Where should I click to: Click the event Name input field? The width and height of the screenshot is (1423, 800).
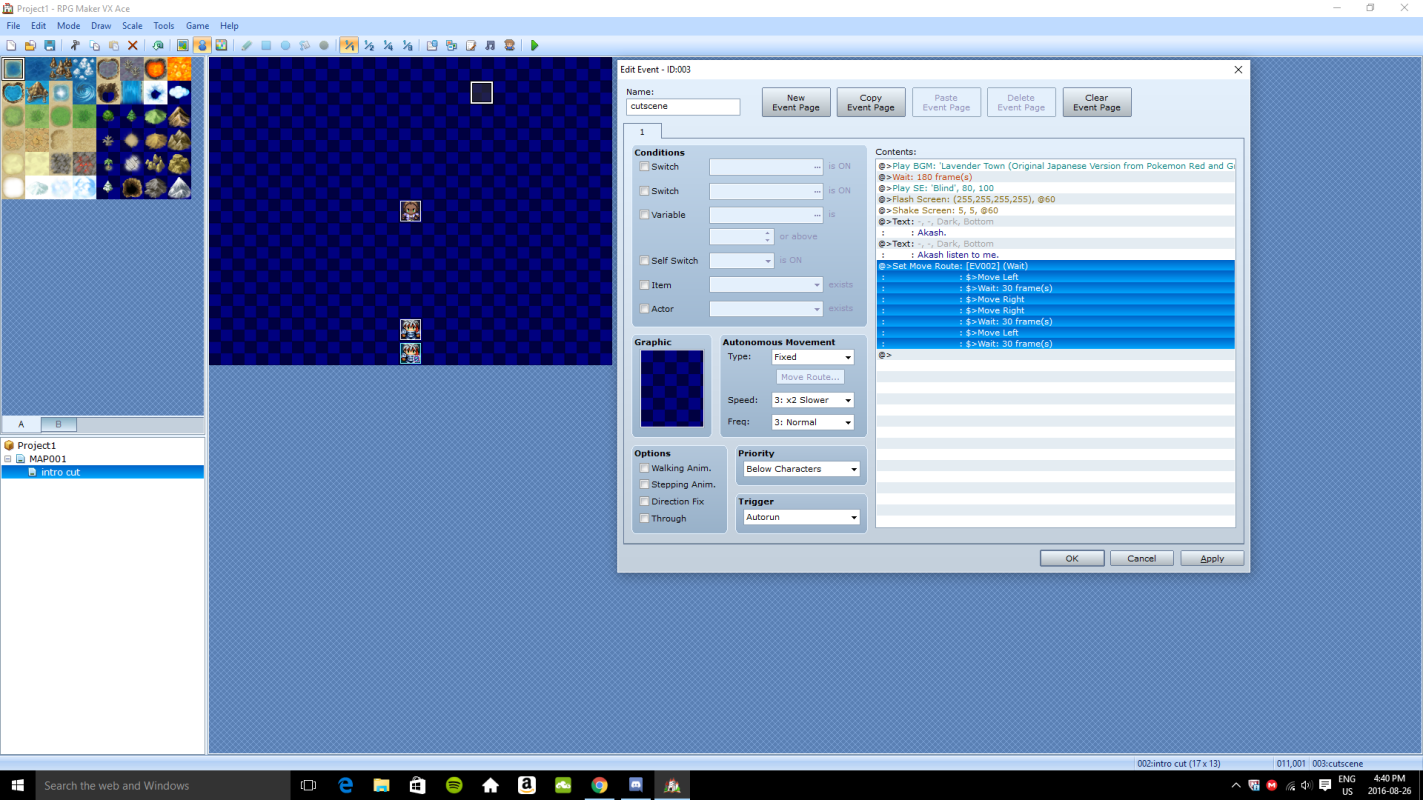pos(683,106)
